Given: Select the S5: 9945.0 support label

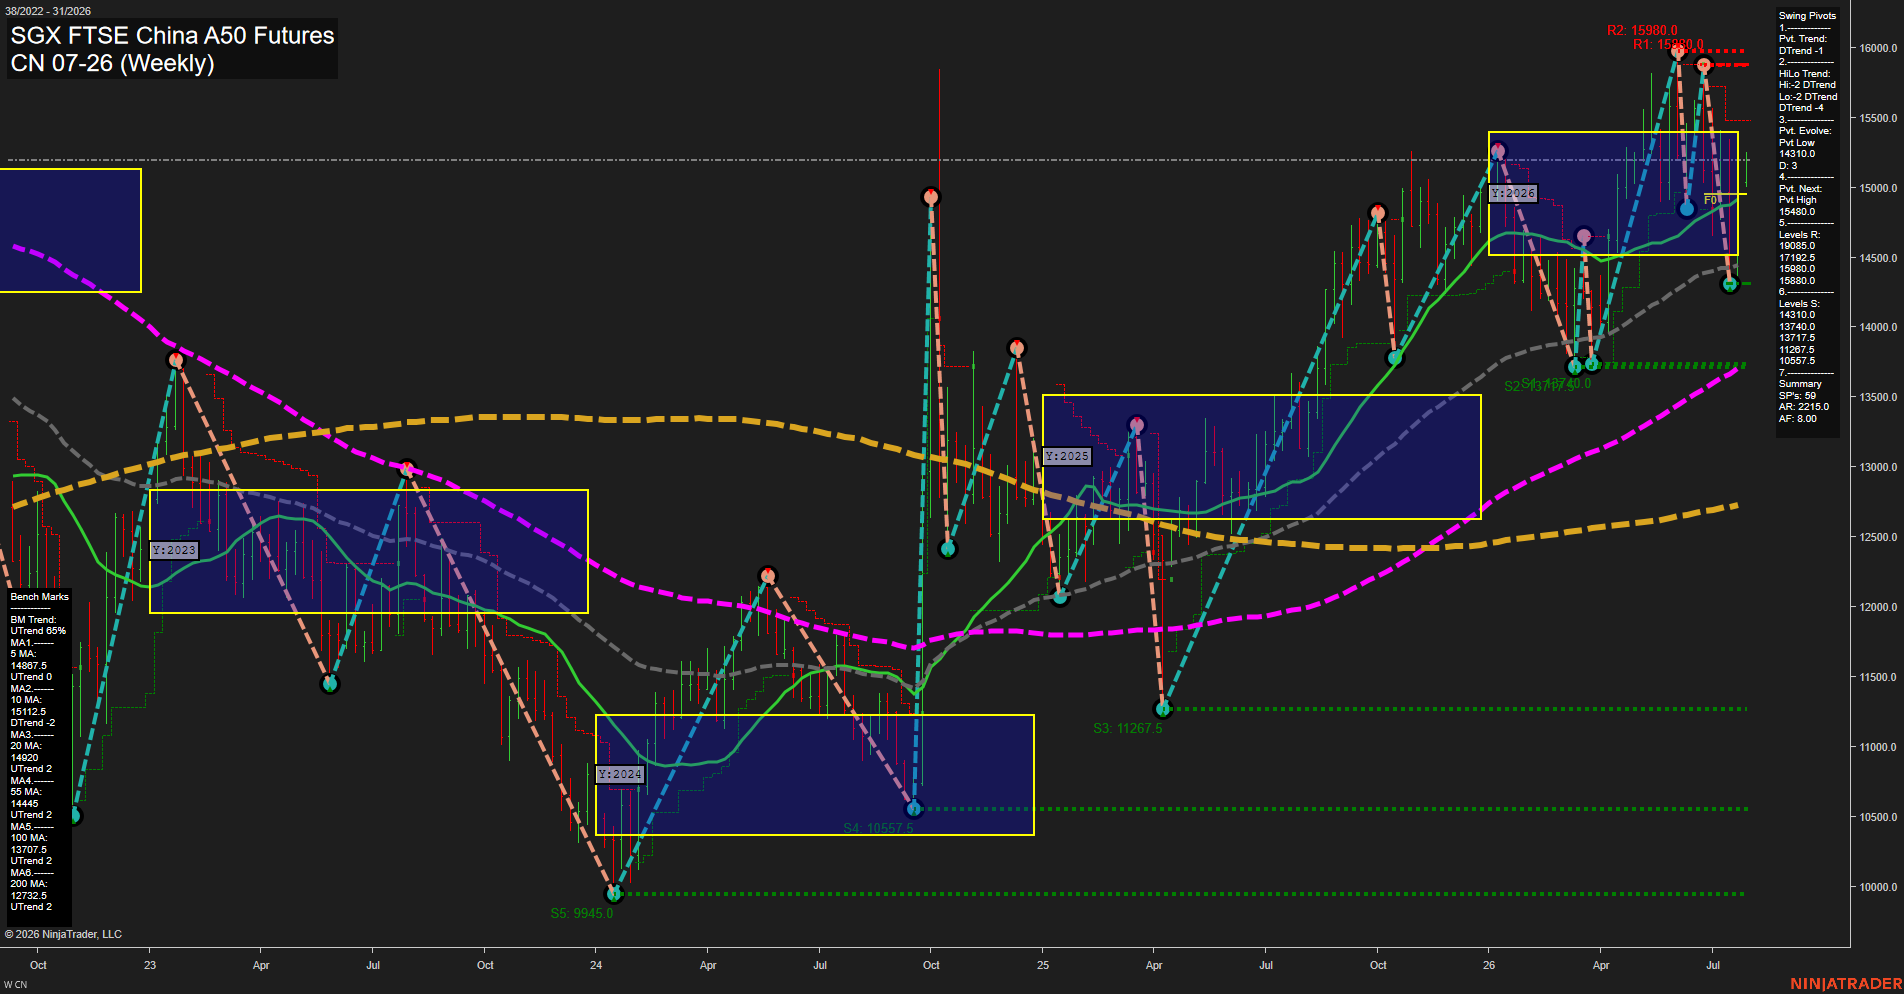Looking at the screenshot, I should click(582, 913).
